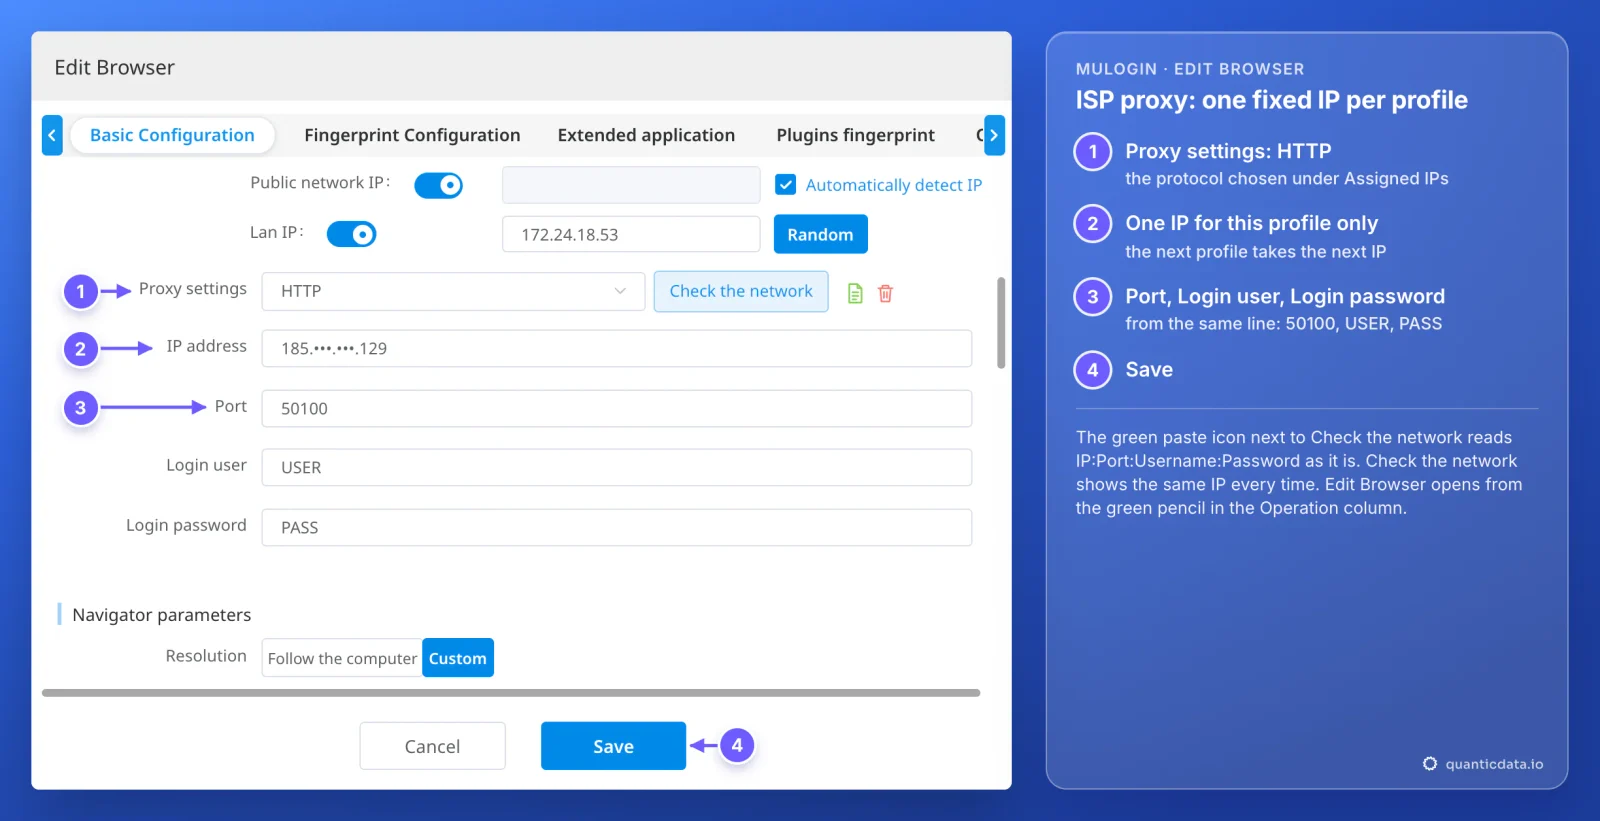
Task: Click the Navigator parameters heading
Action: coord(162,615)
